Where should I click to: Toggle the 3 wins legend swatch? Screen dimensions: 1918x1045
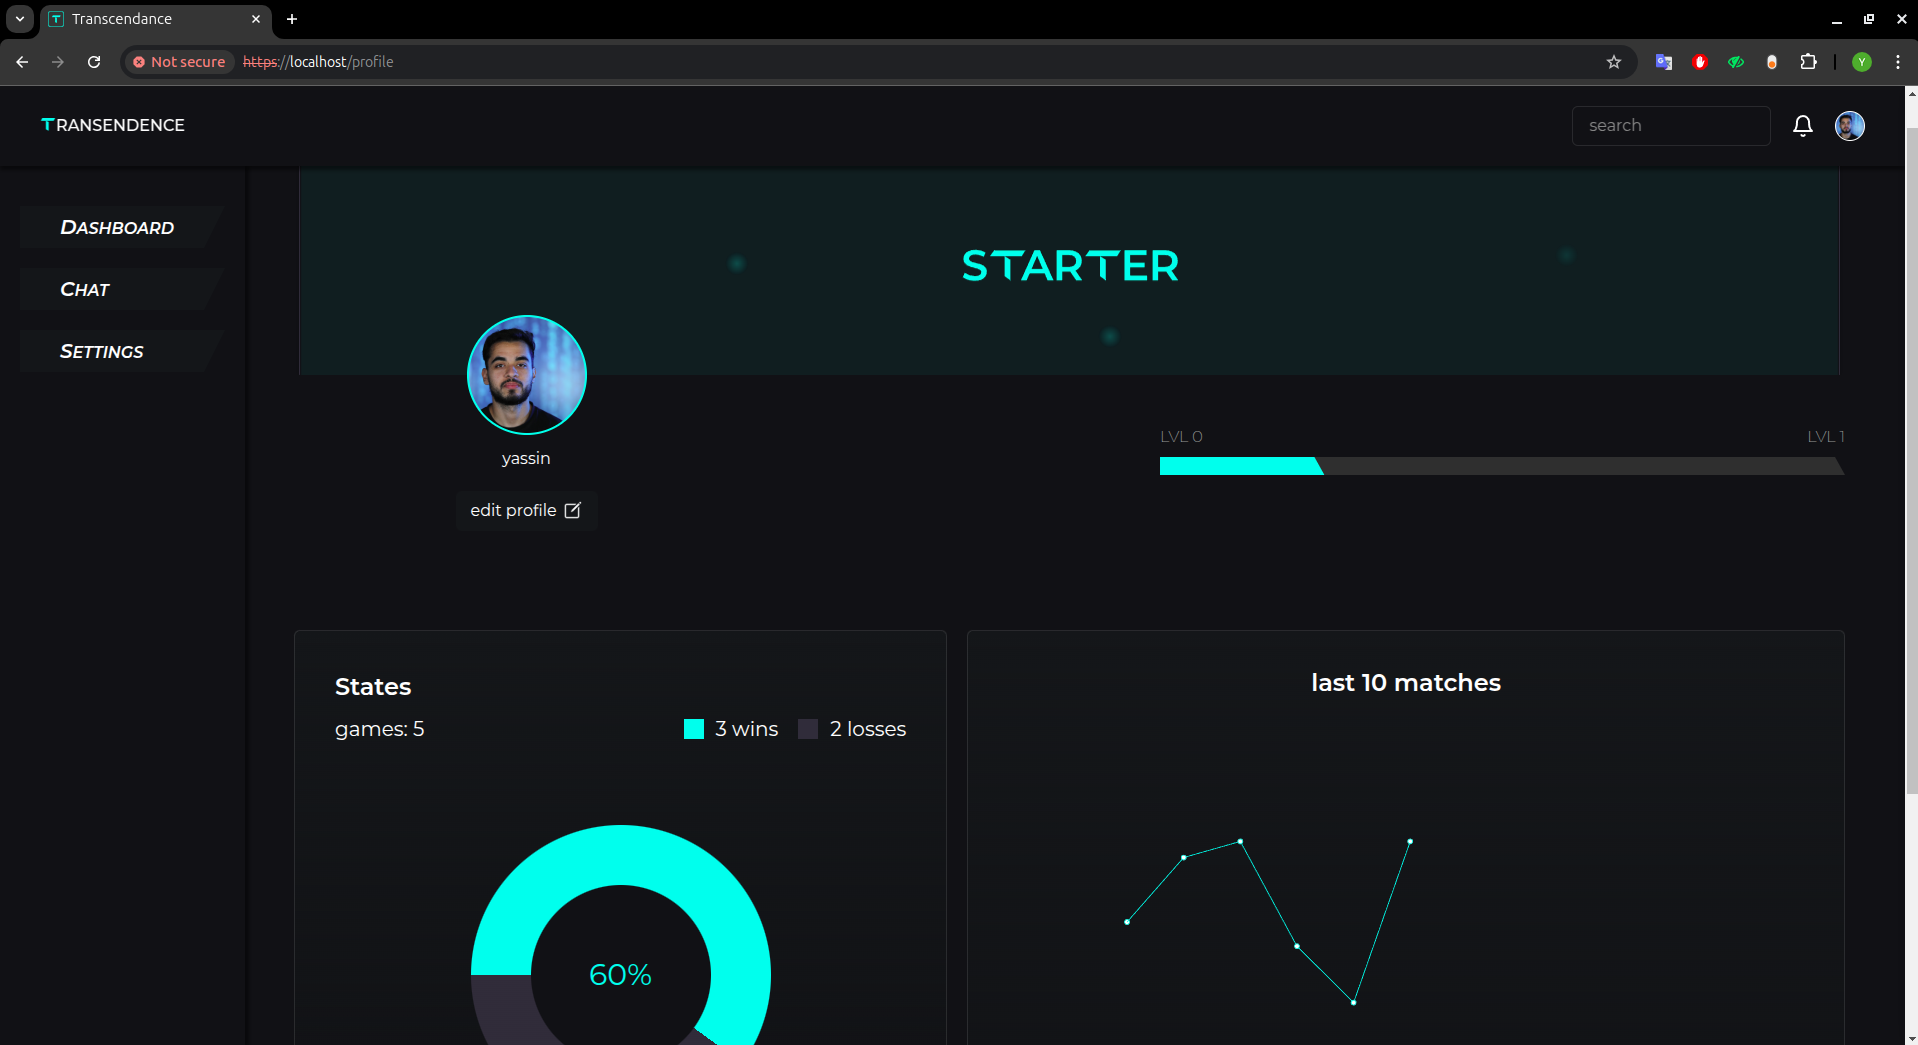click(694, 729)
